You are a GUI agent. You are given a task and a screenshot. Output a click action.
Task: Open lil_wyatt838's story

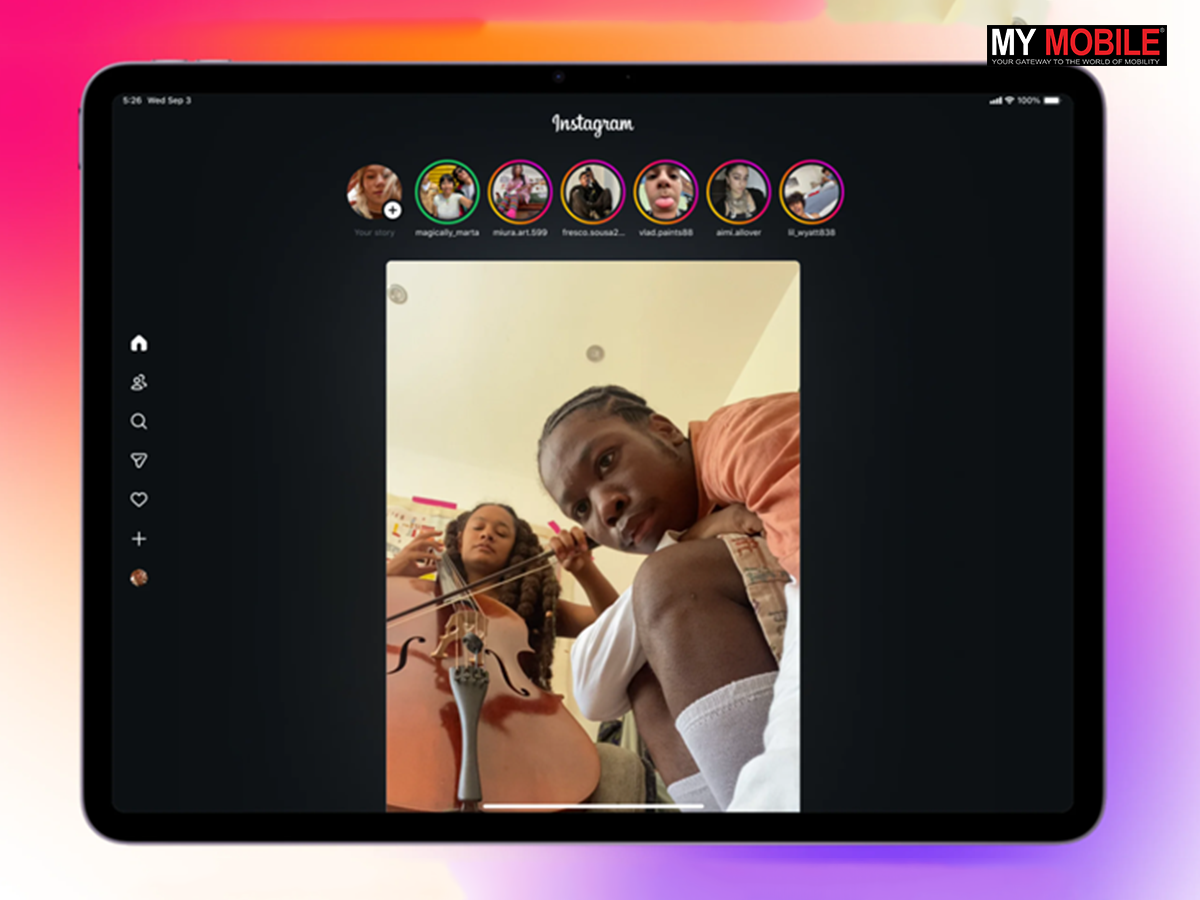pyautogui.click(x=811, y=191)
